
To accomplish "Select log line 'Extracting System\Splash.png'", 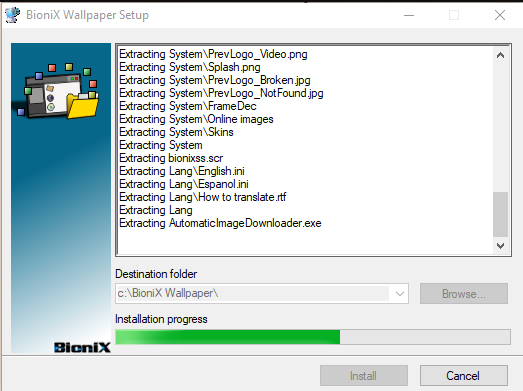I will pyautogui.click(x=190, y=67).
